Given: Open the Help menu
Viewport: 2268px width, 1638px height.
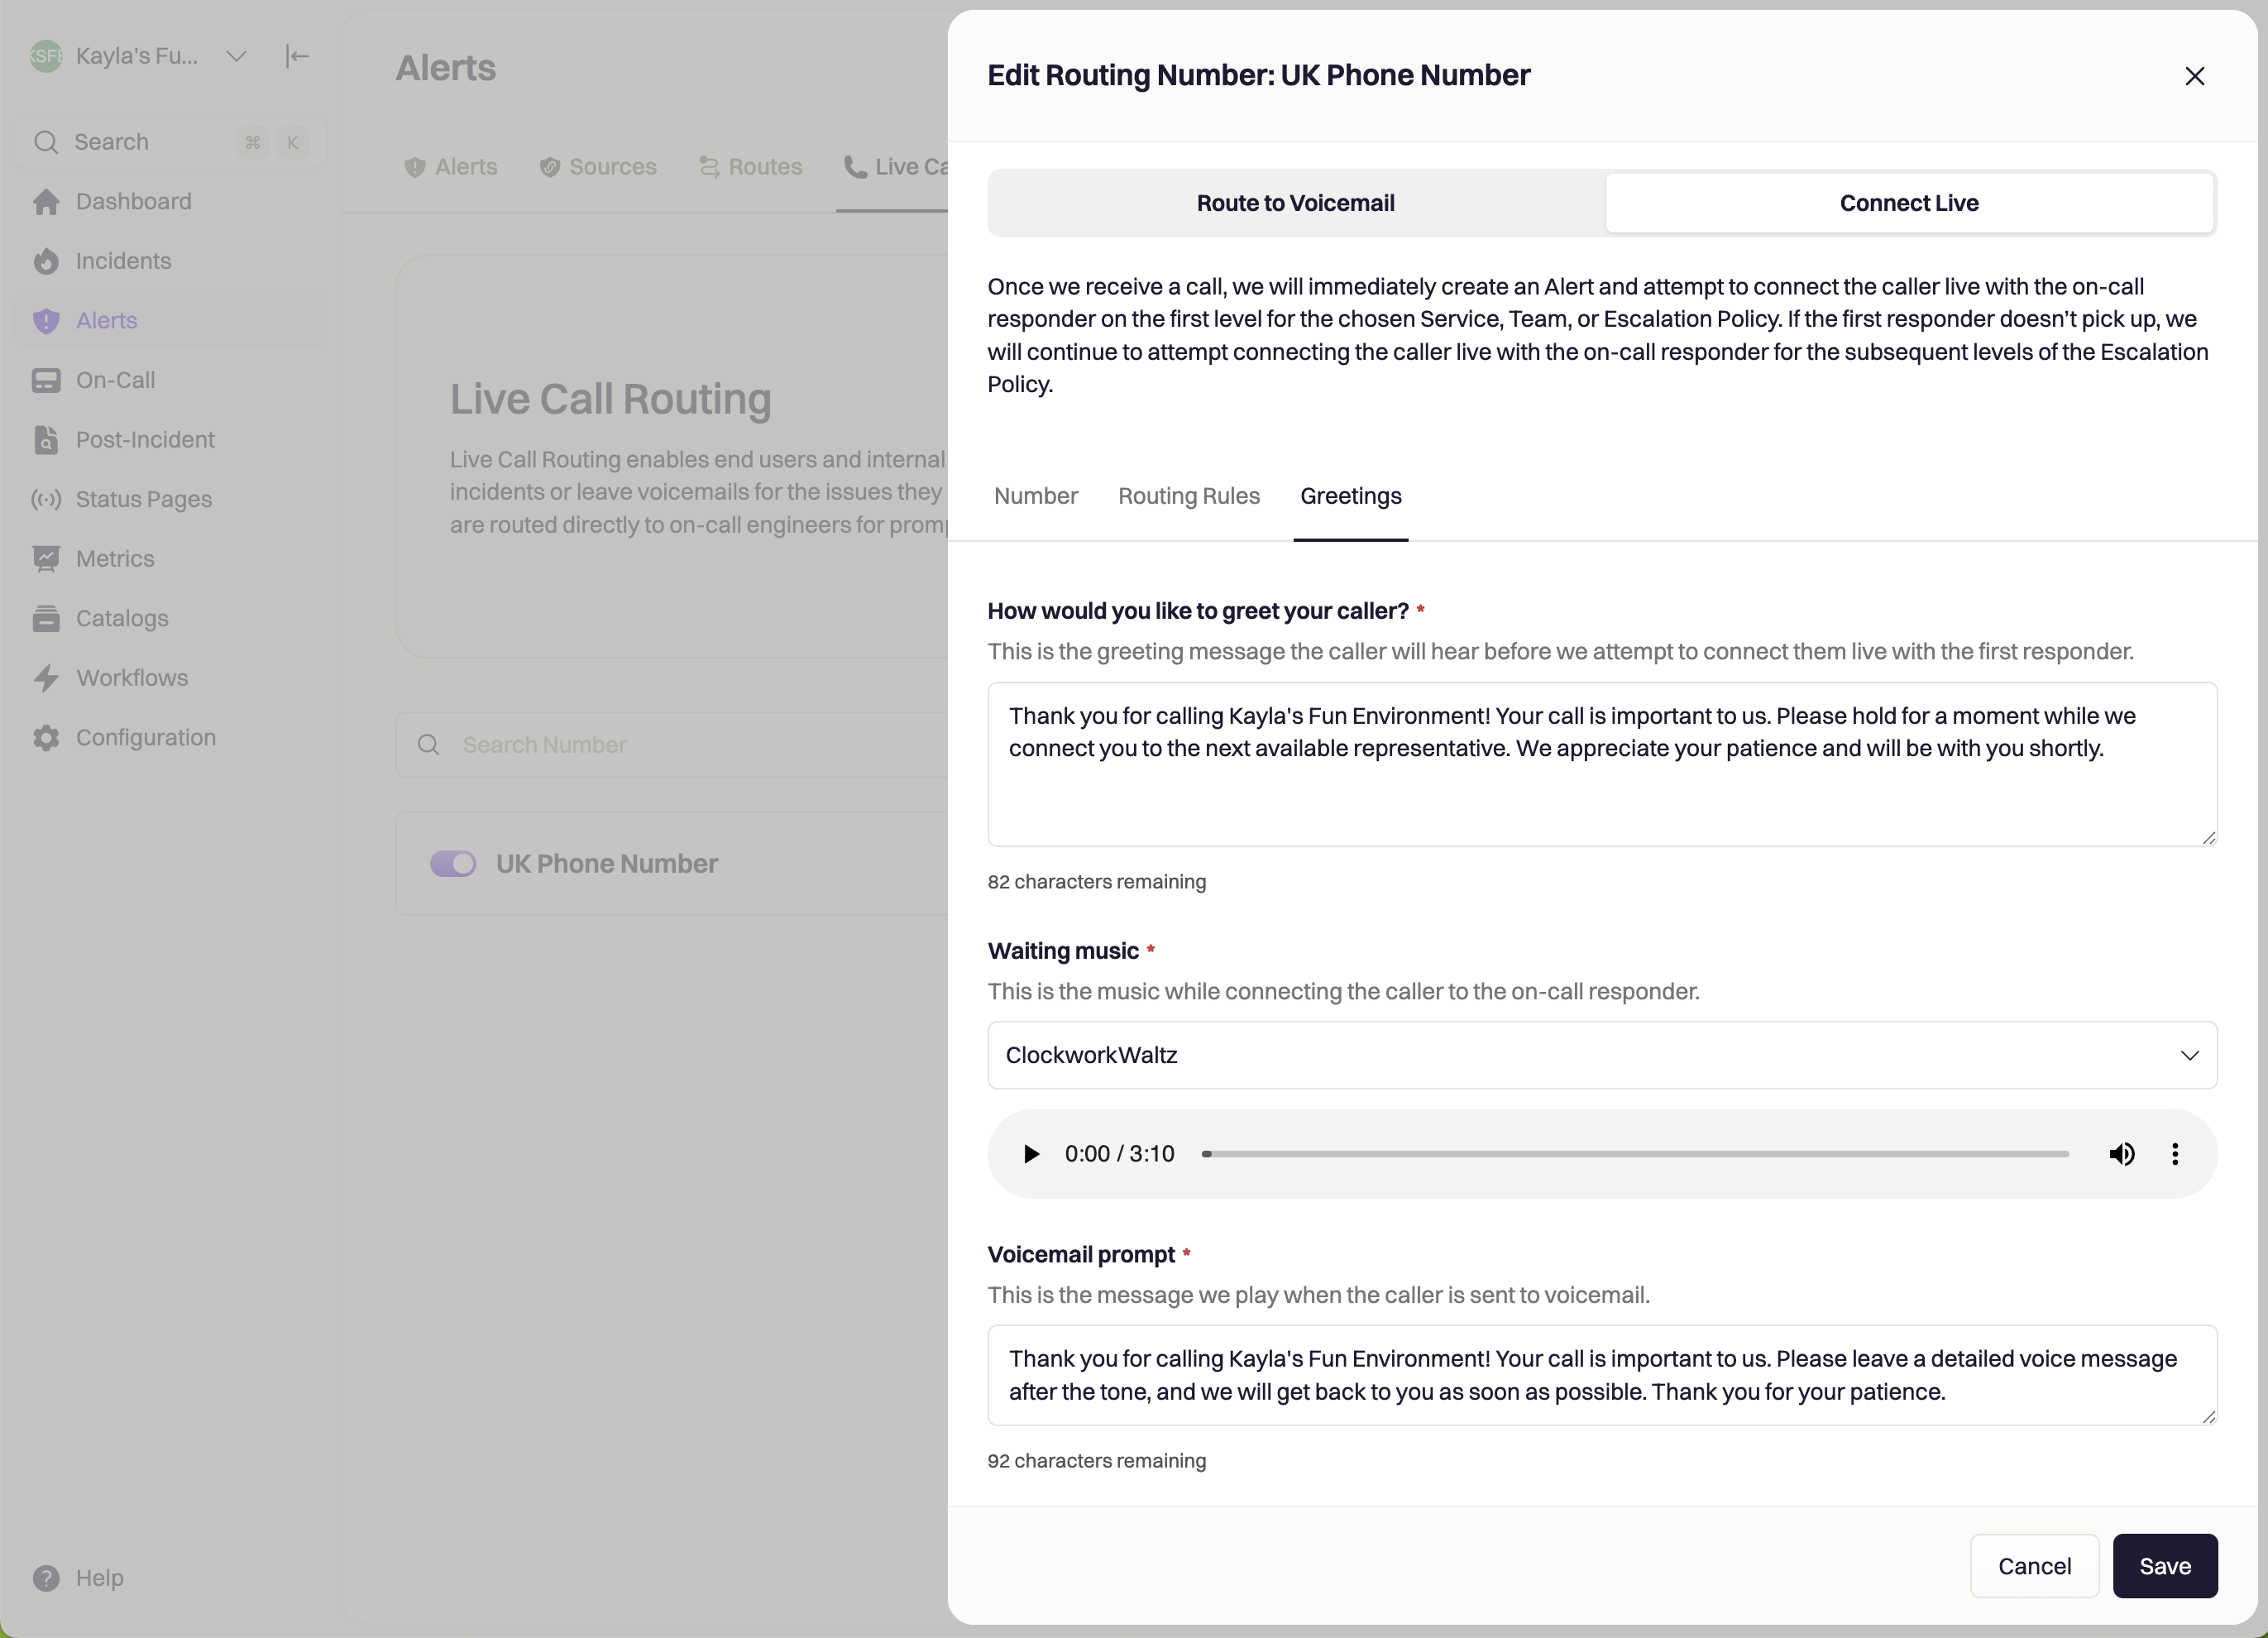Looking at the screenshot, I should coord(98,1577).
